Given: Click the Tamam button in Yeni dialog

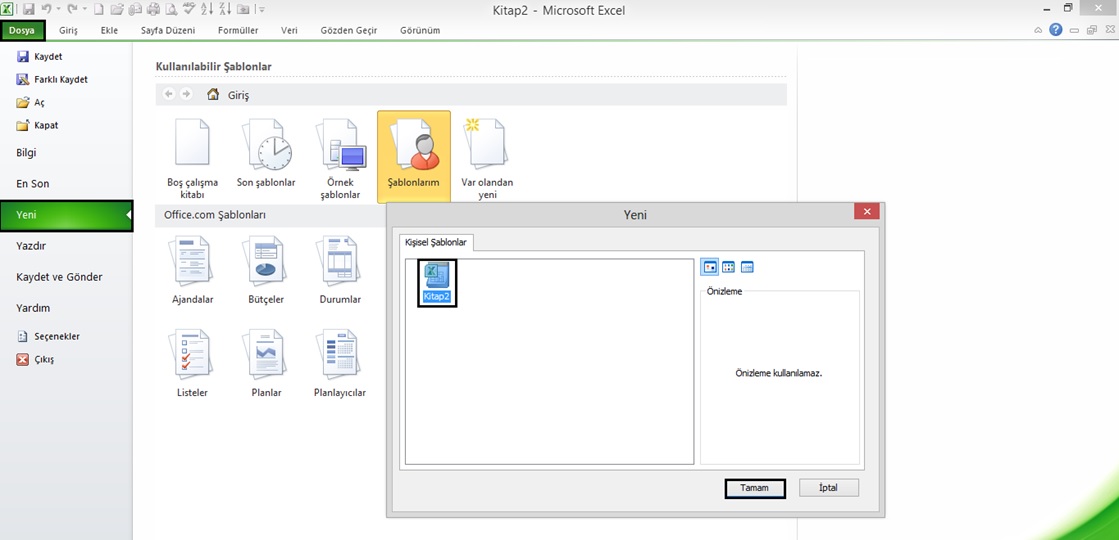Looking at the screenshot, I should (x=755, y=488).
